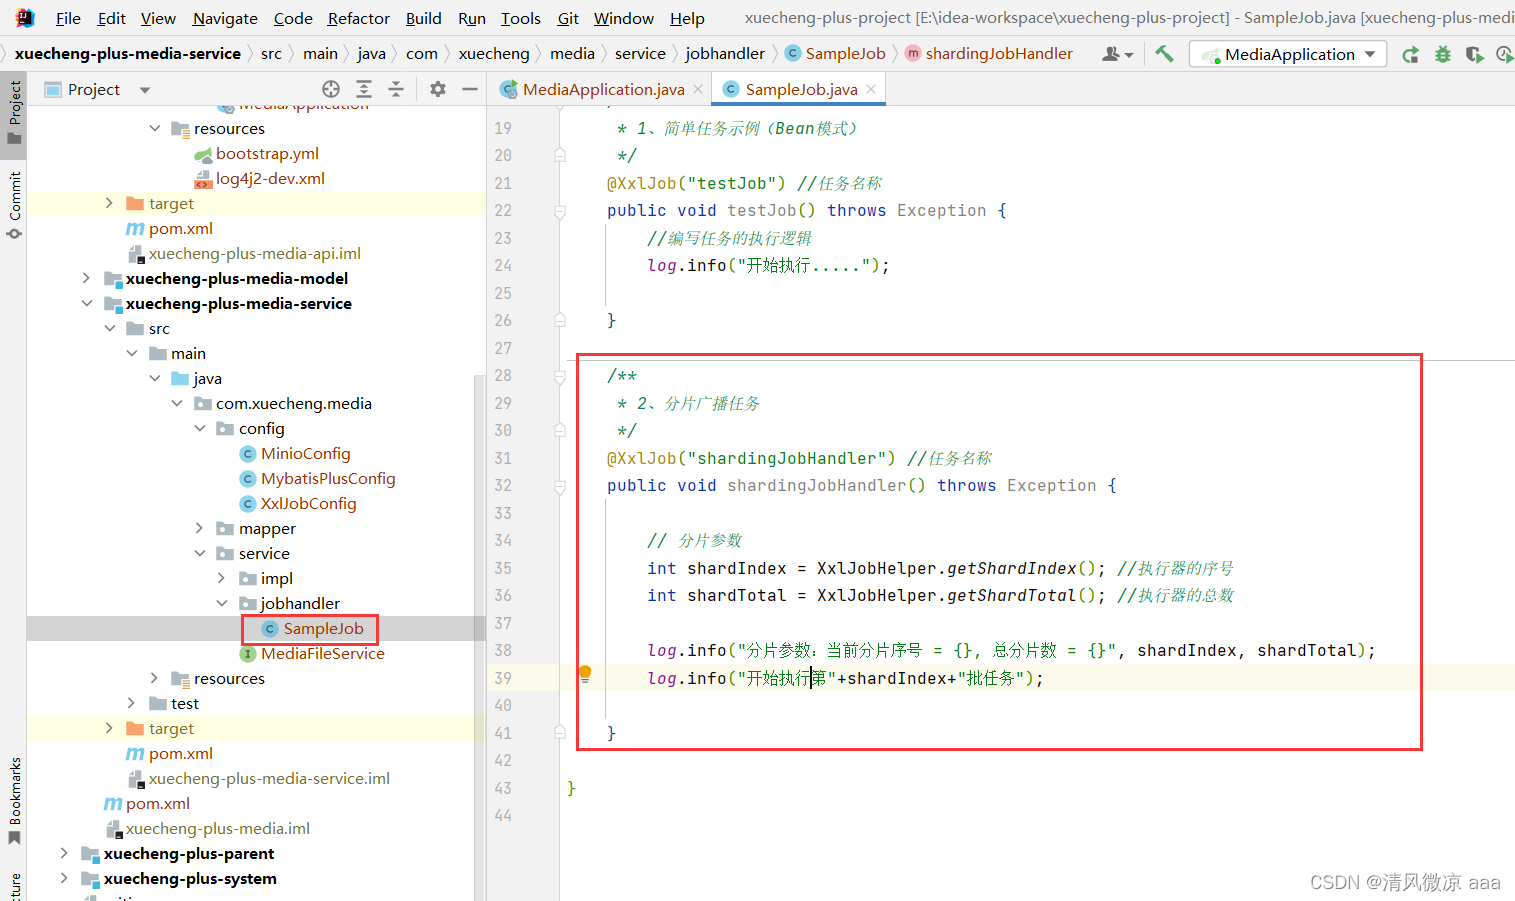Toggle code fold marker at line 20
This screenshot has height=901, width=1515.
(x=560, y=156)
